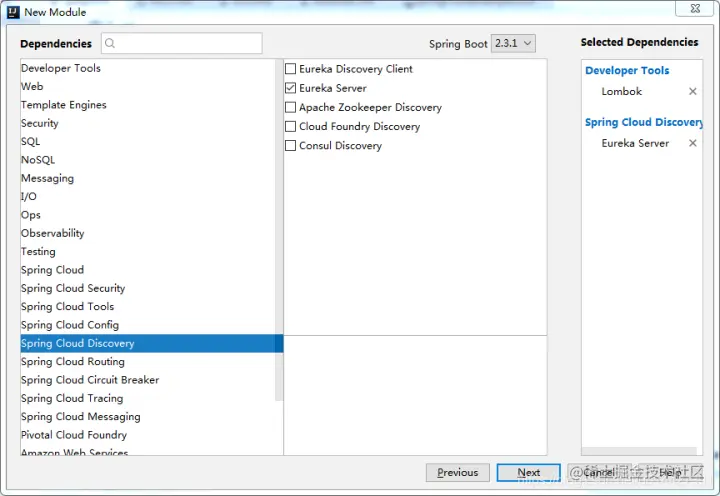The width and height of the screenshot is (720, 496).
Task: Select the Web category
Action: click(x=148, y=86)
